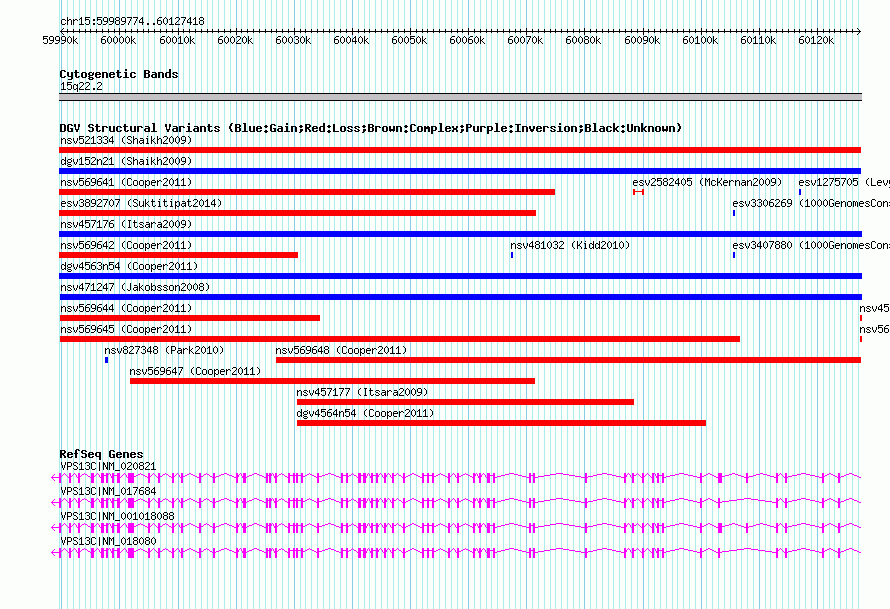Select the nsv457177 (Itsara2009) red bar
Viewport: 890px width, 609px height.
[465, 402]
